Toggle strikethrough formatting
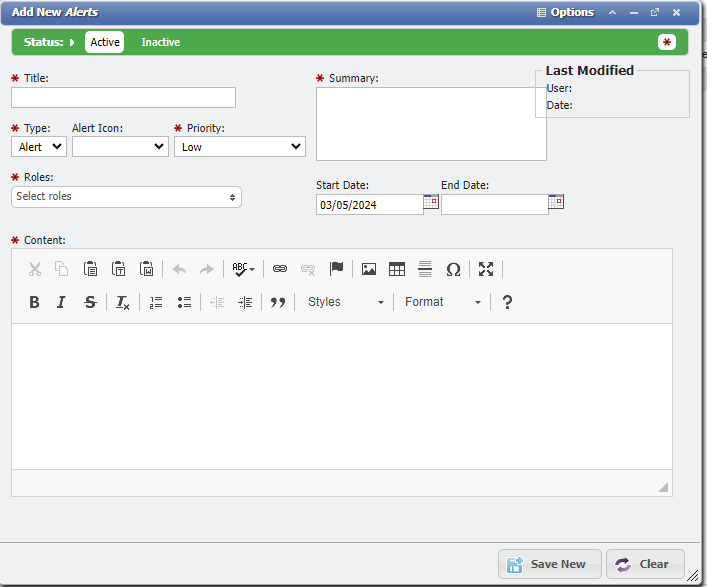The width and height of the screenshot is (707, 587). point(90,302)
